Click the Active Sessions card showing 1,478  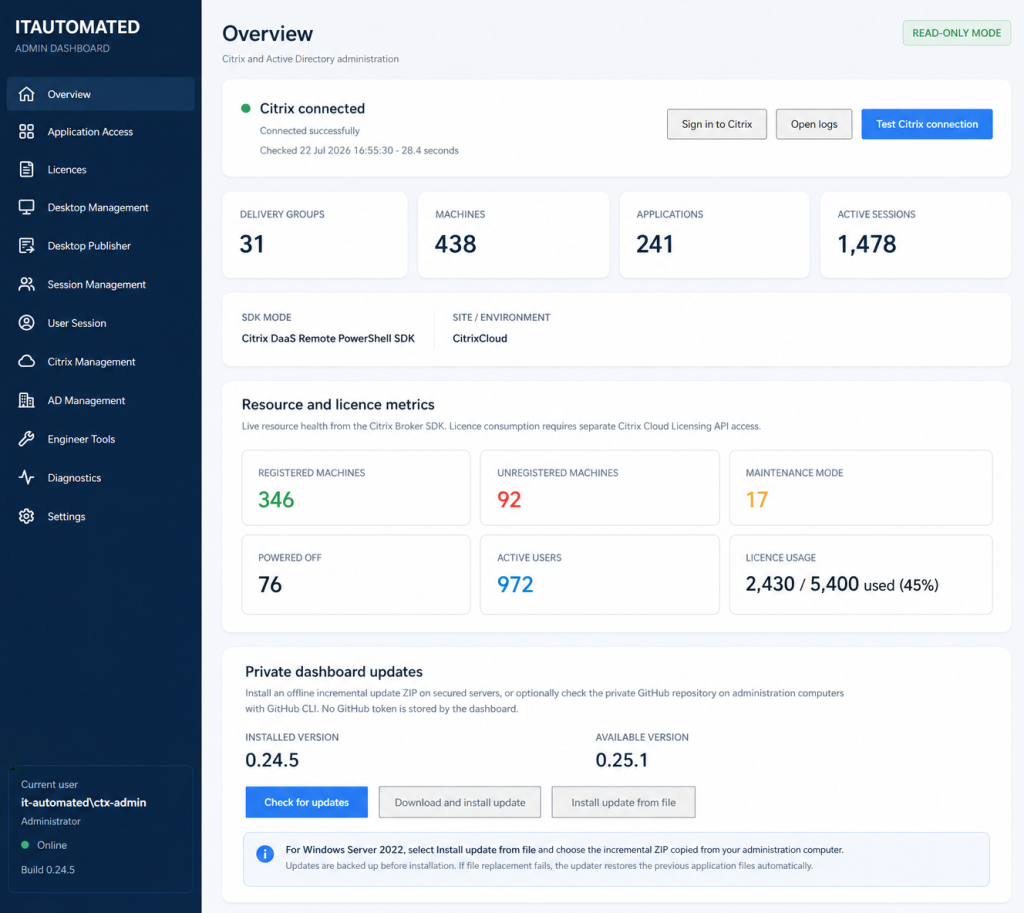click(916, 234)
